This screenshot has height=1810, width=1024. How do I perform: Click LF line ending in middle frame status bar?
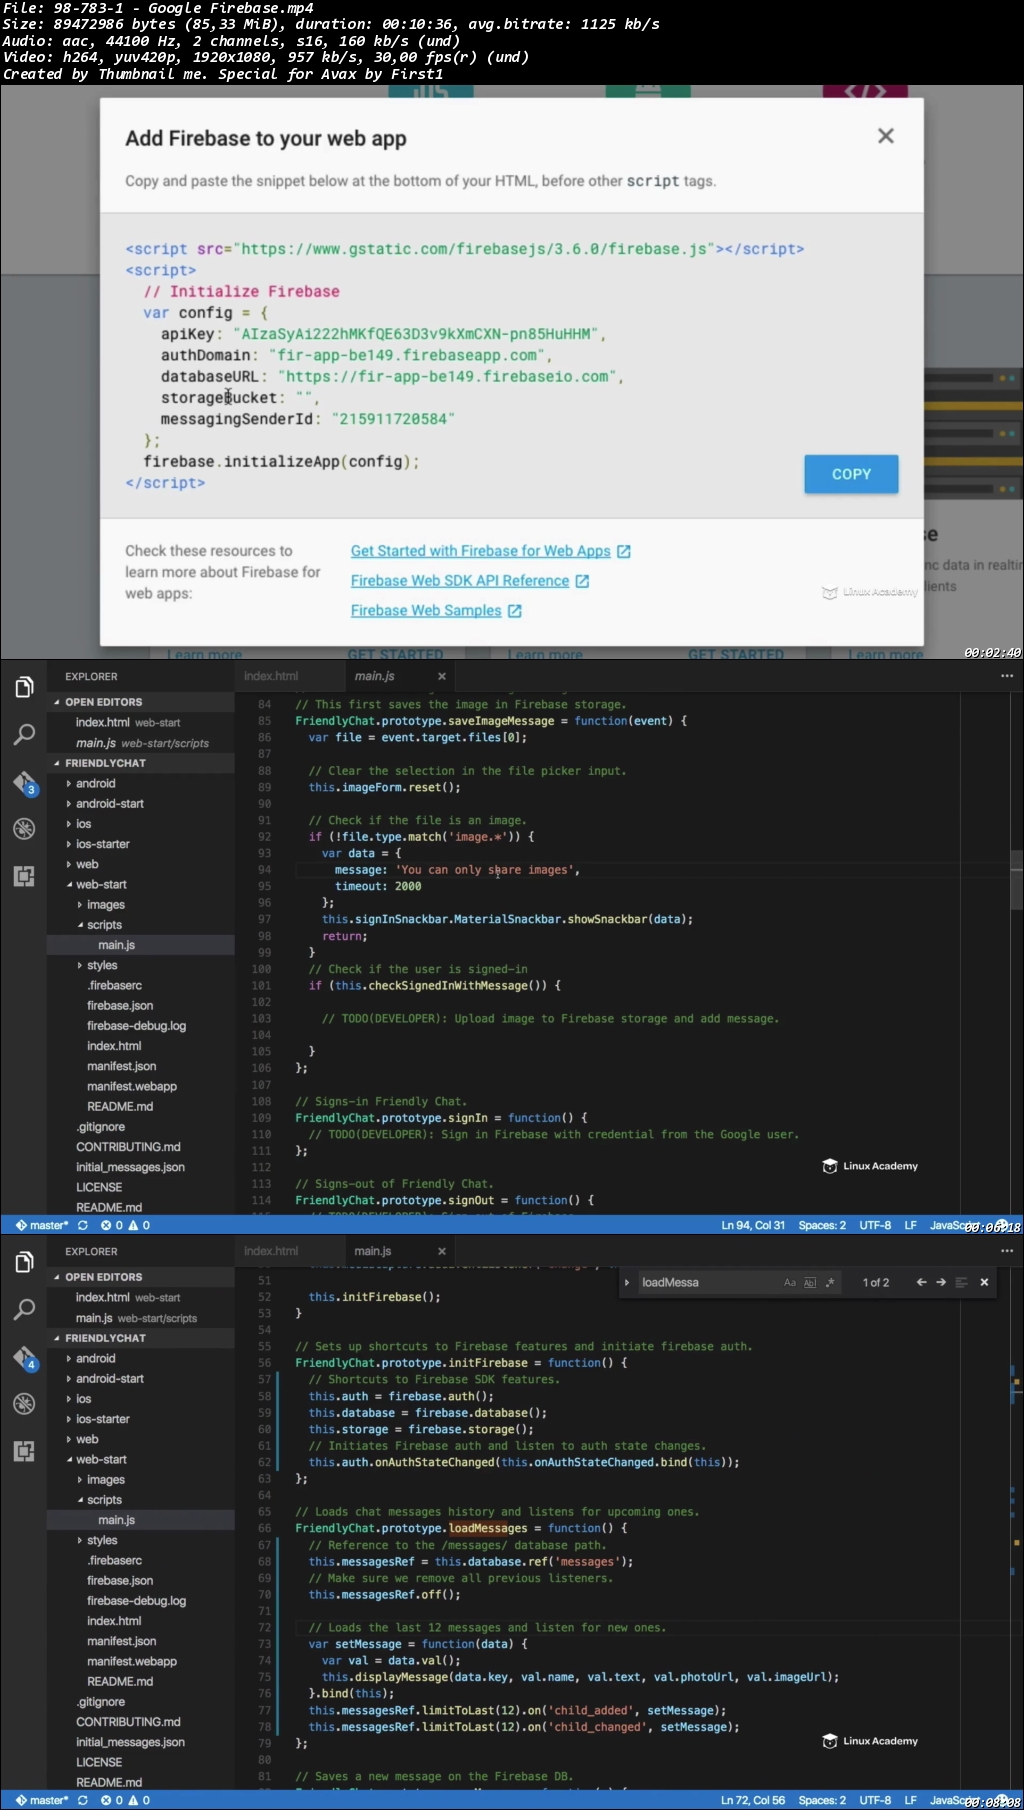(x=910, y=1225)
